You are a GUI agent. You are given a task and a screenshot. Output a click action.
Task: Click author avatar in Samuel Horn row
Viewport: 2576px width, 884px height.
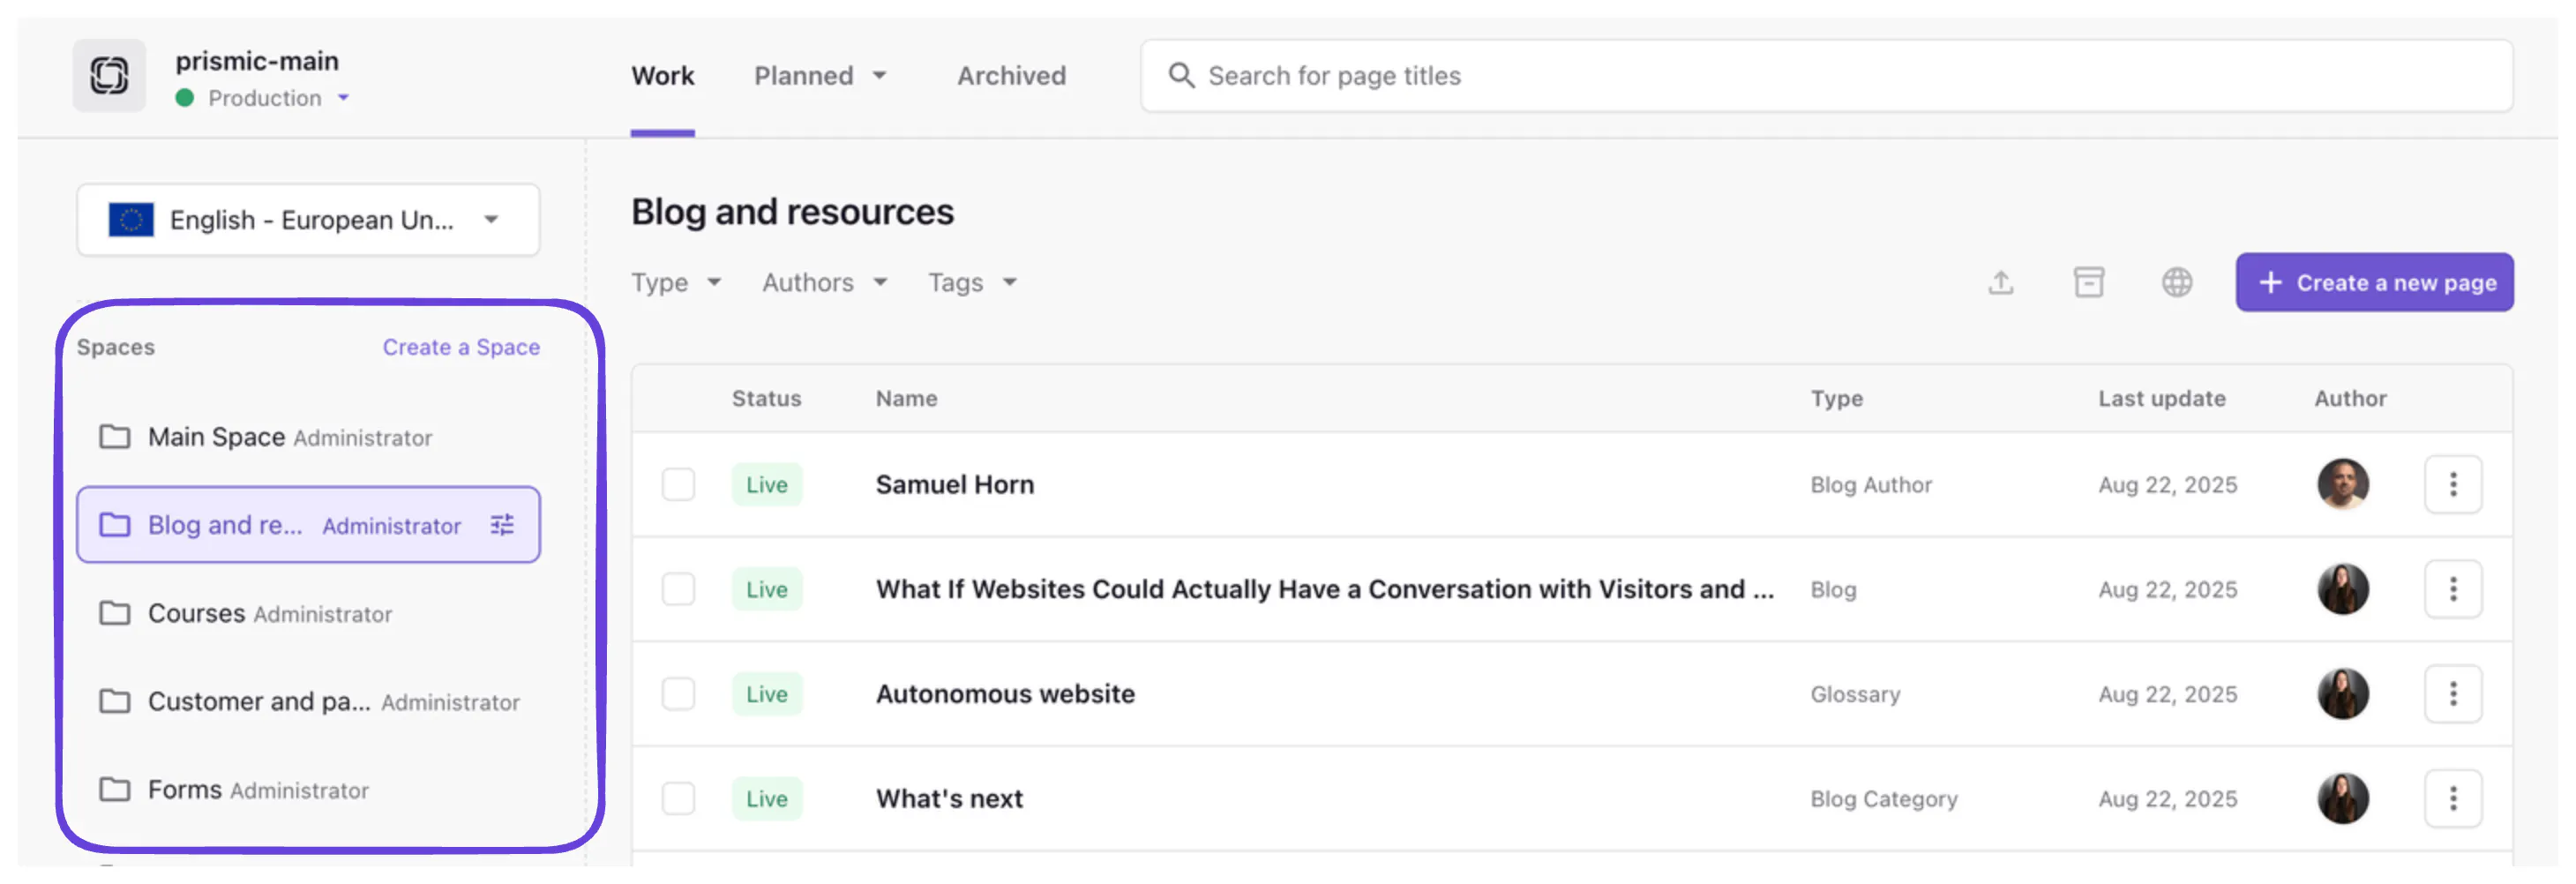(x=2342, y=485)
